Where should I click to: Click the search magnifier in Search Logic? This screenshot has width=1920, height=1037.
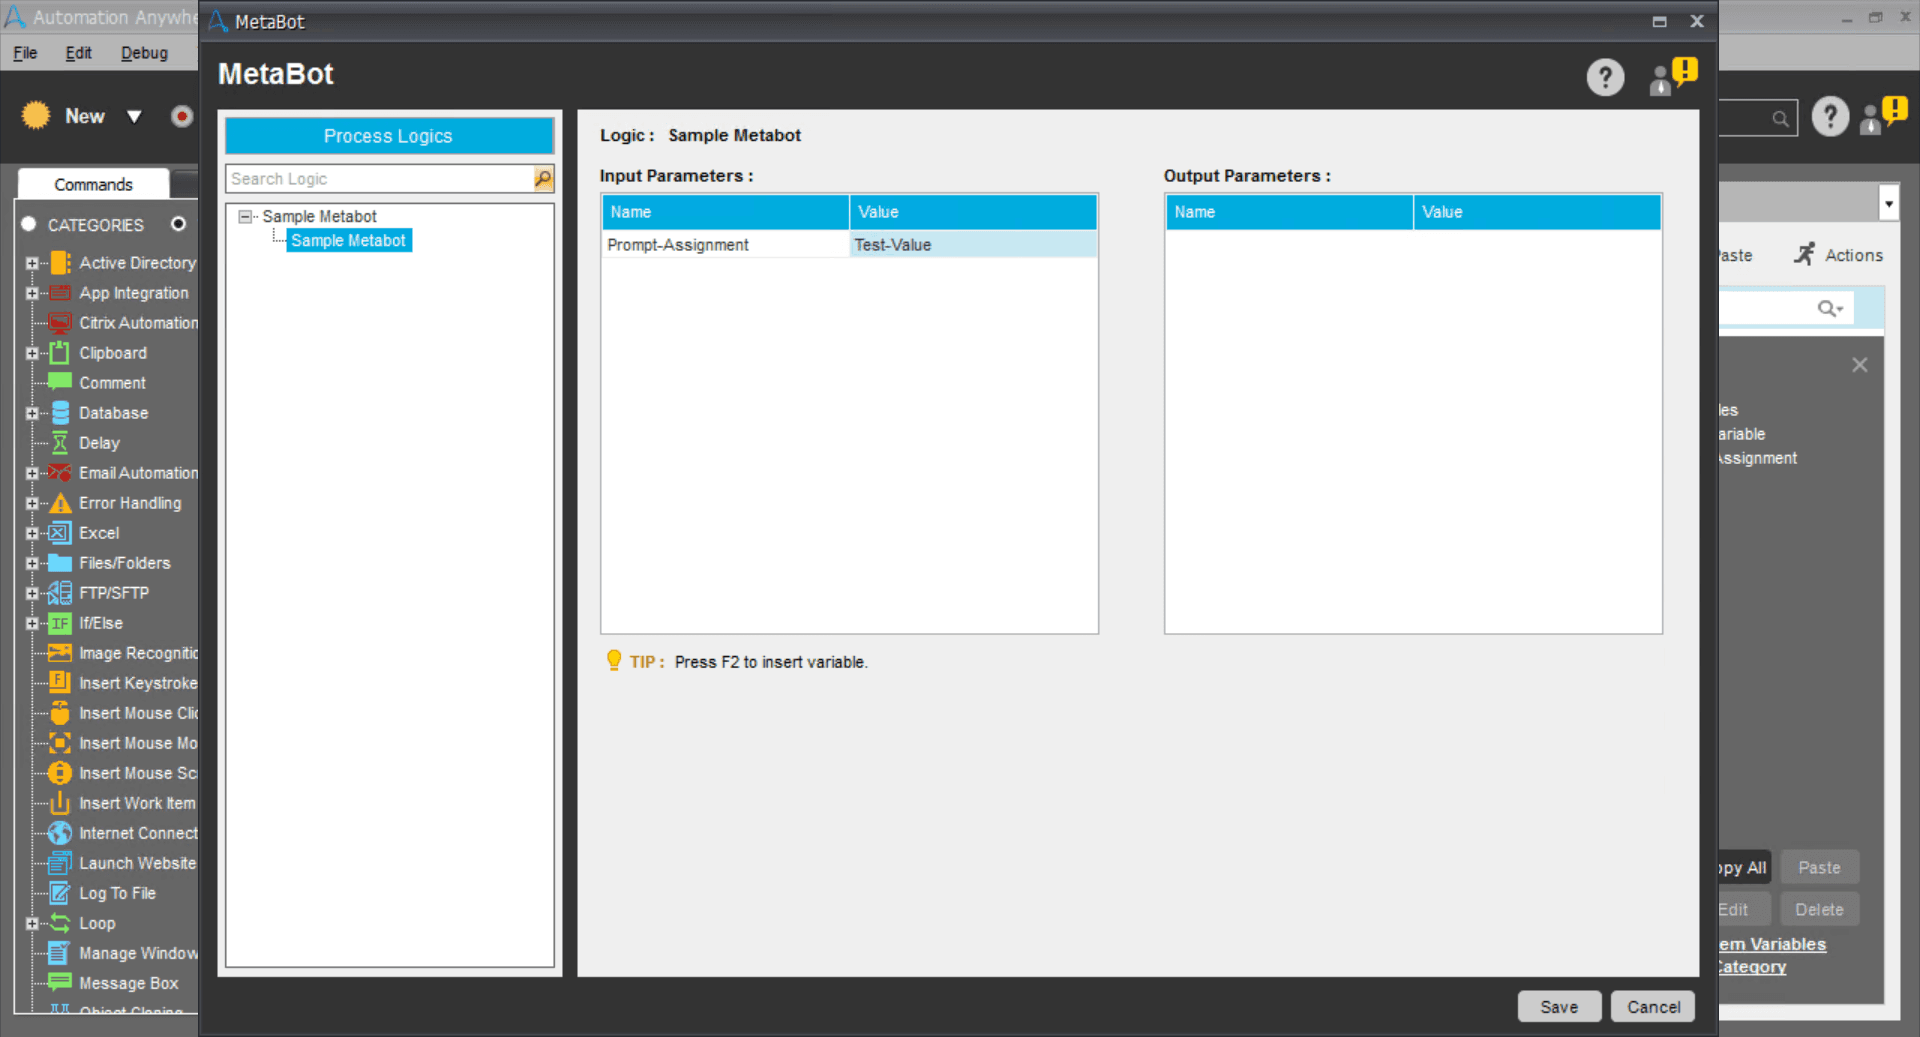[543, 179]
